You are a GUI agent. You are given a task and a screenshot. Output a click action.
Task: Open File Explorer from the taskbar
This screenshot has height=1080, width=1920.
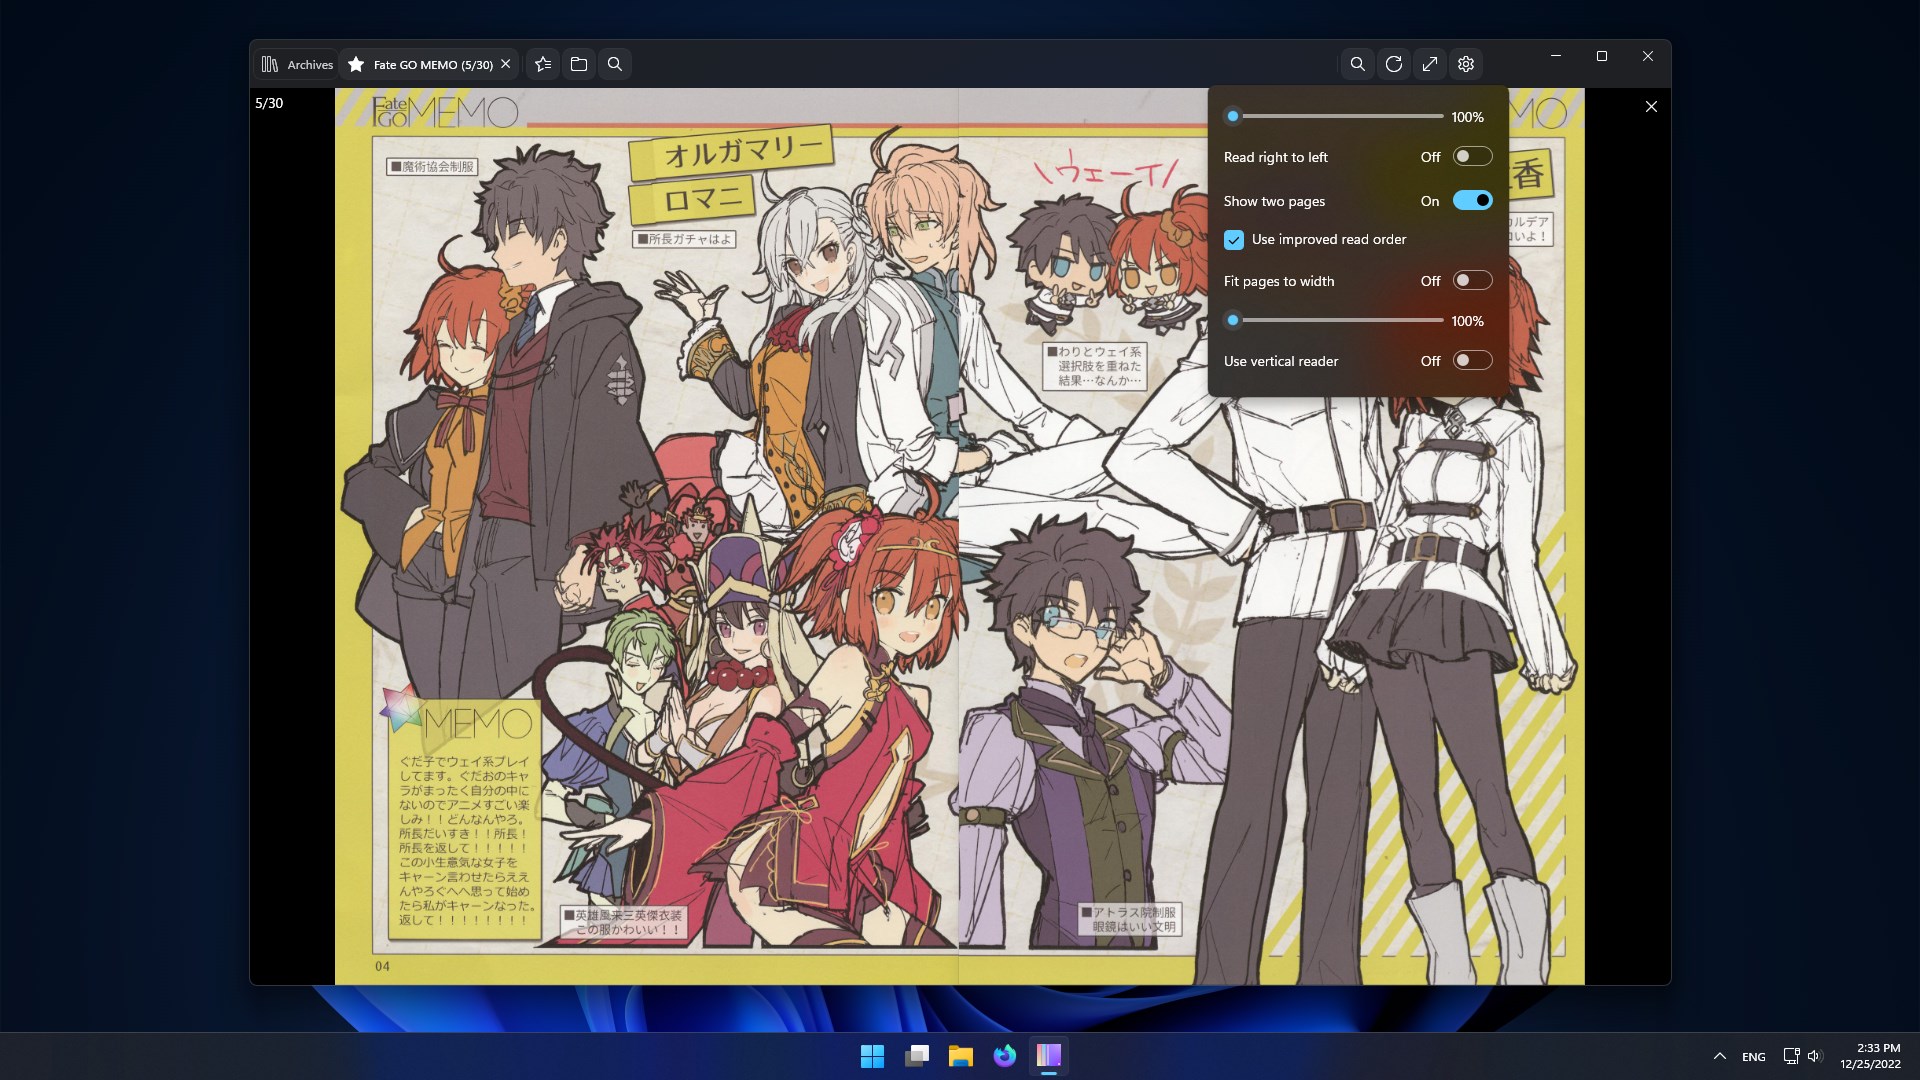(x=961, y=1056)
